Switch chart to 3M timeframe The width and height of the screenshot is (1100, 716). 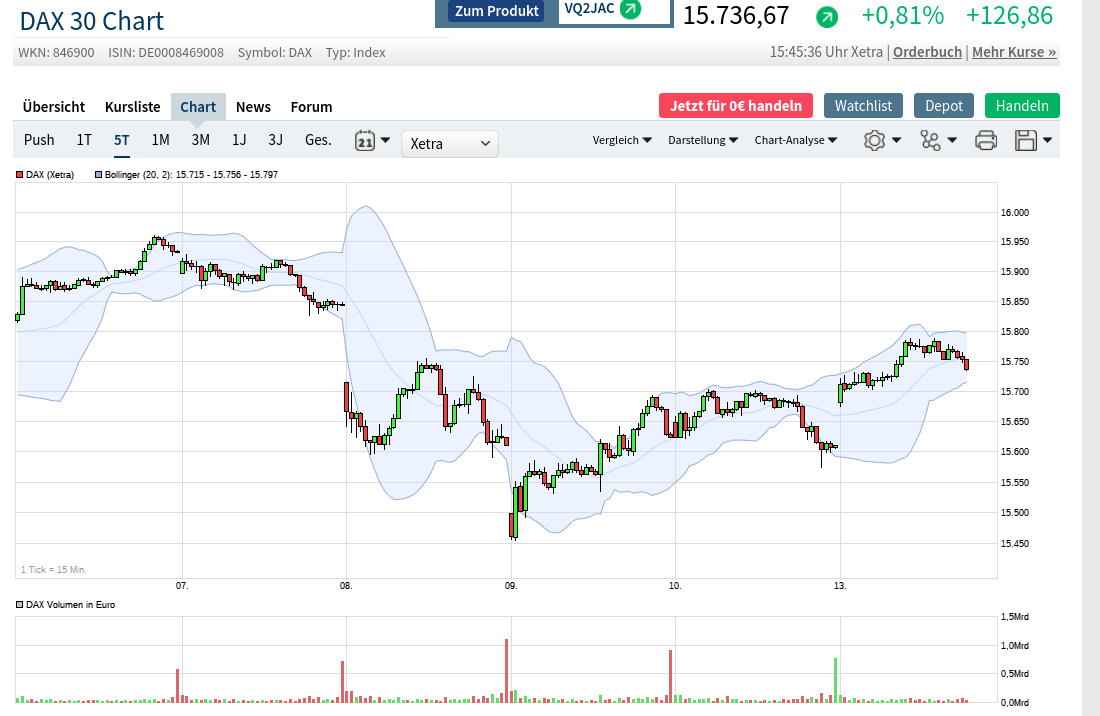tap(201, 140)
